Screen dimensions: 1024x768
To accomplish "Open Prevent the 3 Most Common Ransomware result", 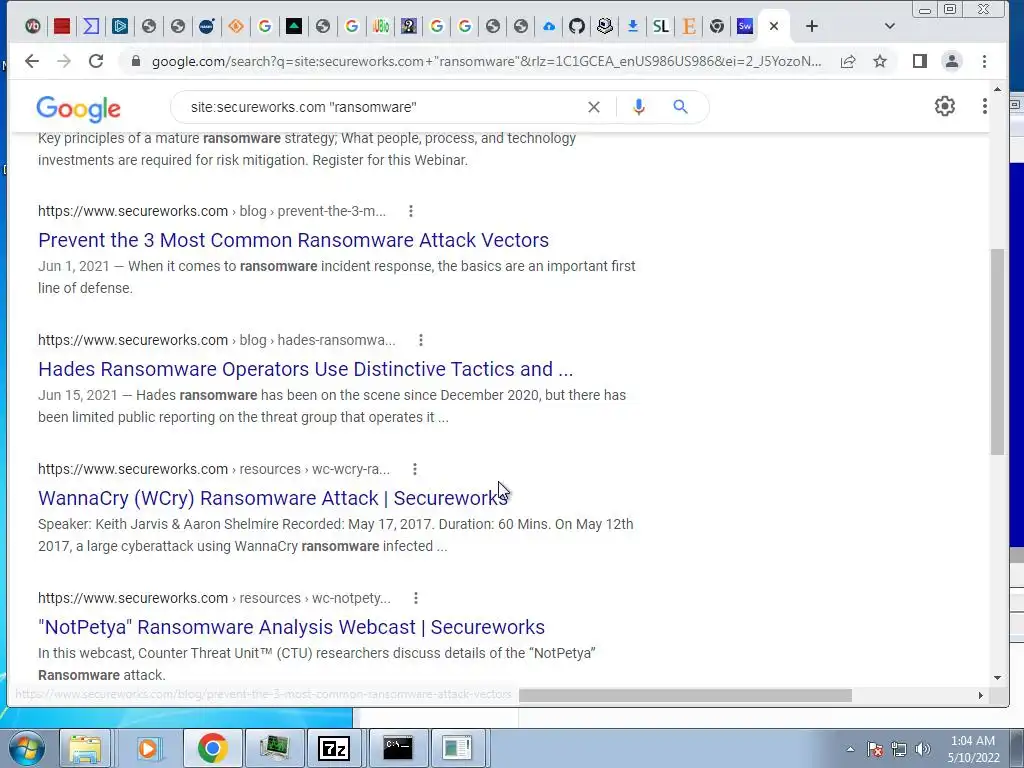I will click(x=293, y=240).
